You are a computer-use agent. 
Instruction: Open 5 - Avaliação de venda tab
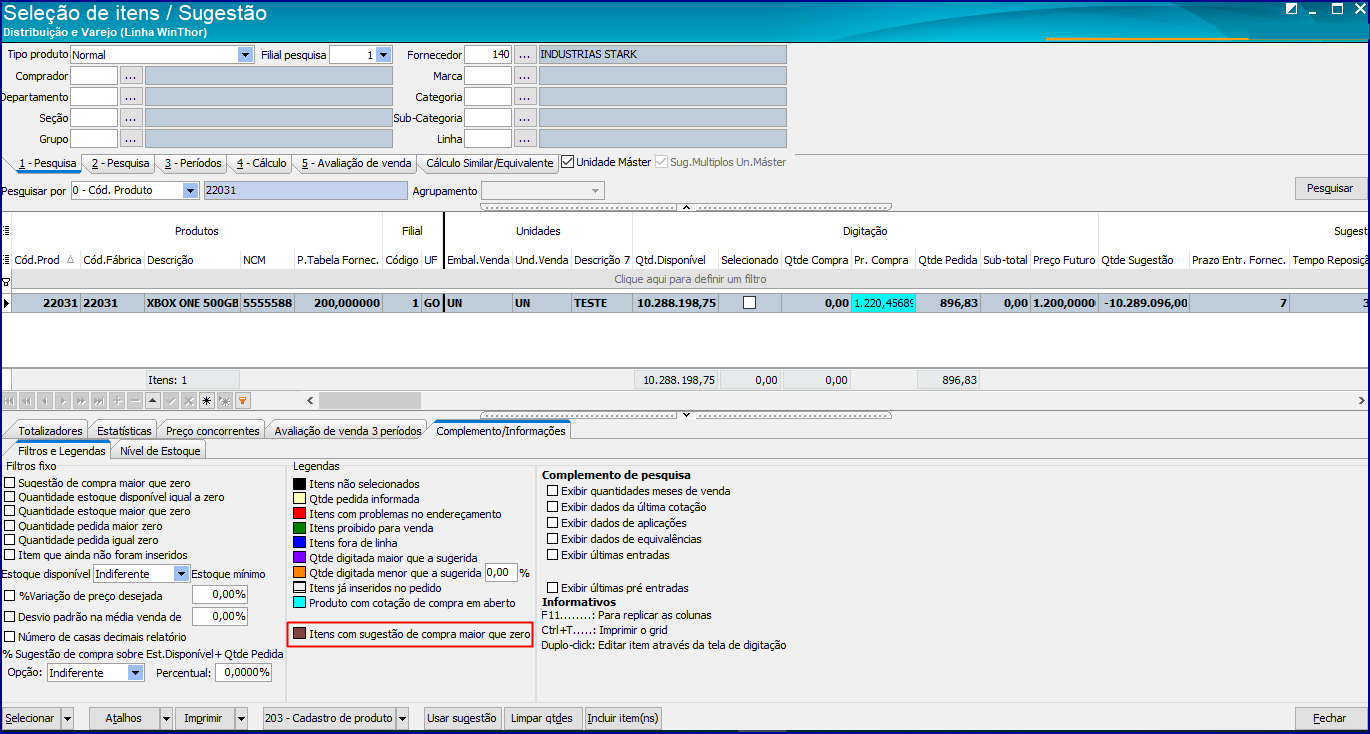(x=357, y=163)
